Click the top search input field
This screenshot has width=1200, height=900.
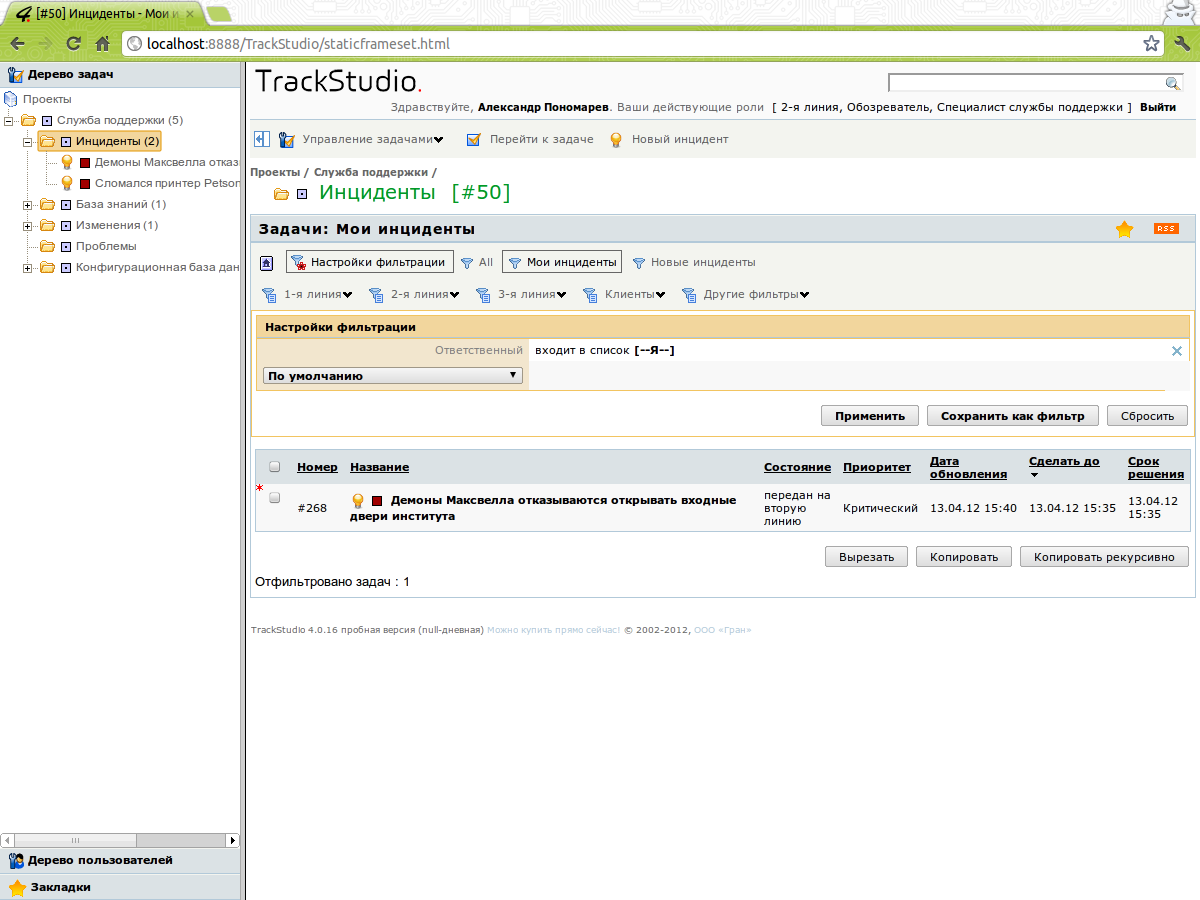pyautogui.click(x=1027, y=83)
